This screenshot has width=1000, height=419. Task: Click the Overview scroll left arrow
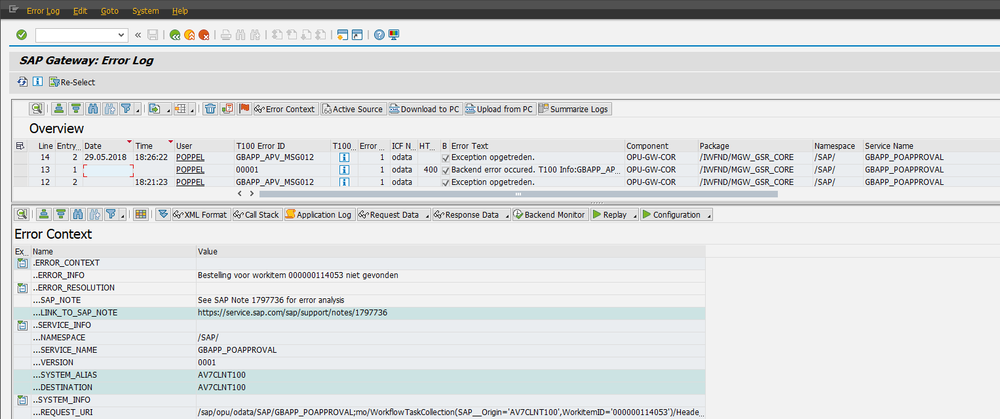[x=240, y=193]
